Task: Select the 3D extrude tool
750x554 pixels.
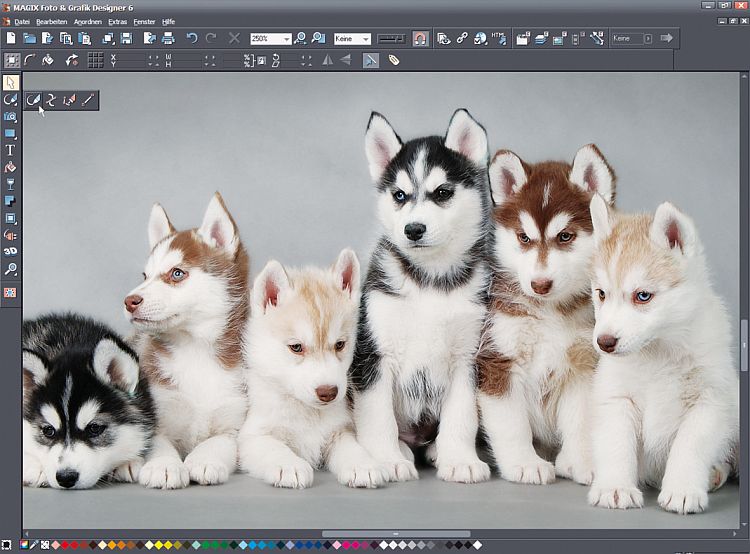Action: pyautogui.click(x=11, y=251)
